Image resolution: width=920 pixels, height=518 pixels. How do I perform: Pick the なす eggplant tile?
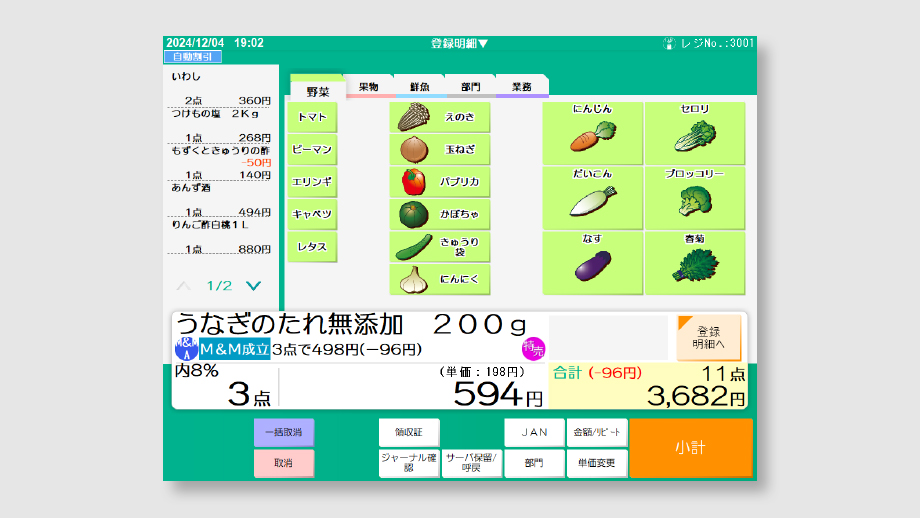click(x=593, y=263)
